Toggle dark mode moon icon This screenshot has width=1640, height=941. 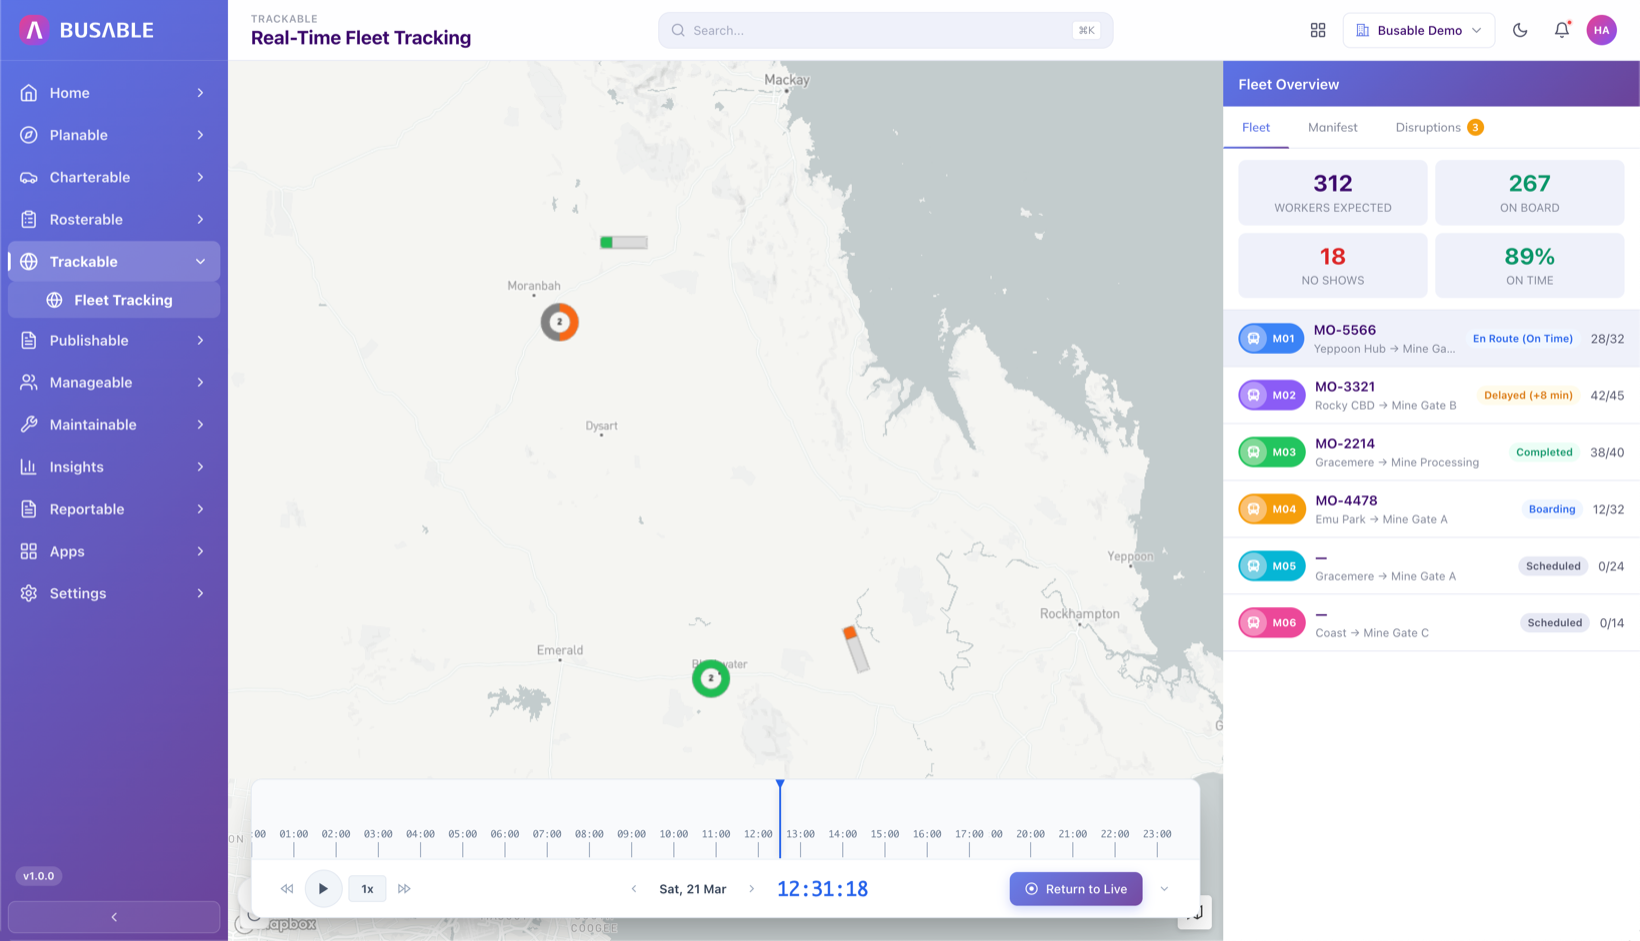pos(1520,30)
